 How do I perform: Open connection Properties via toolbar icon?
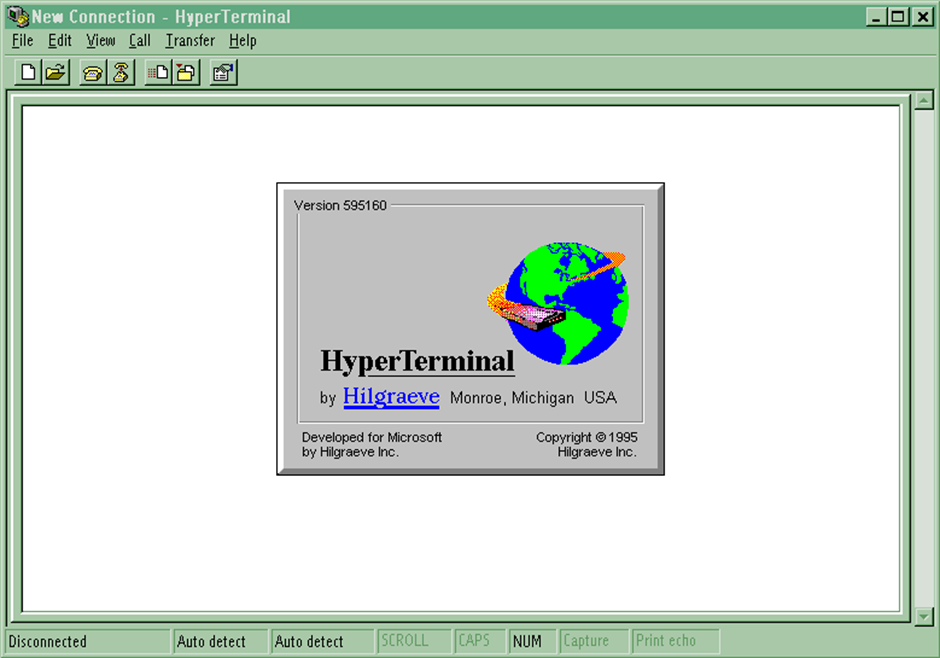pos(222,71)
